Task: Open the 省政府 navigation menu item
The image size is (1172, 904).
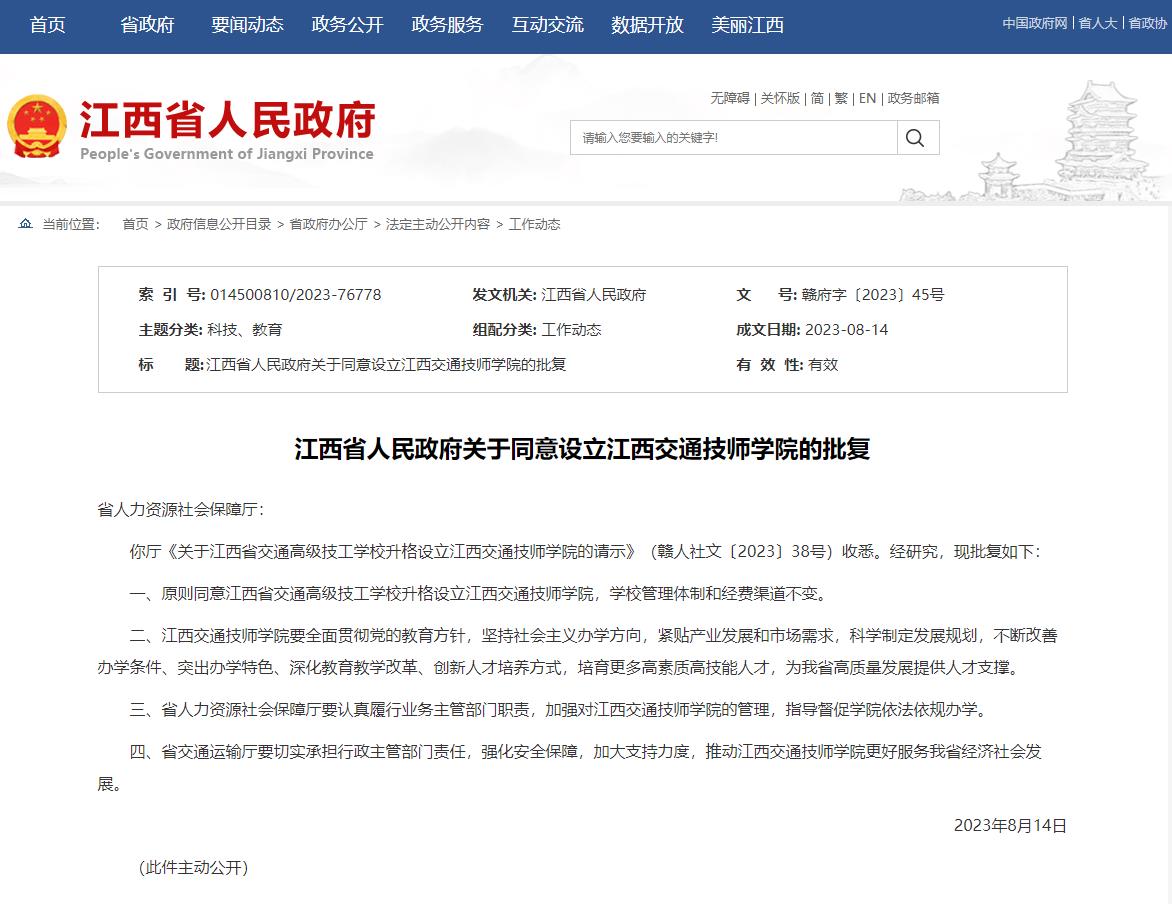Action: pos(147,25)
